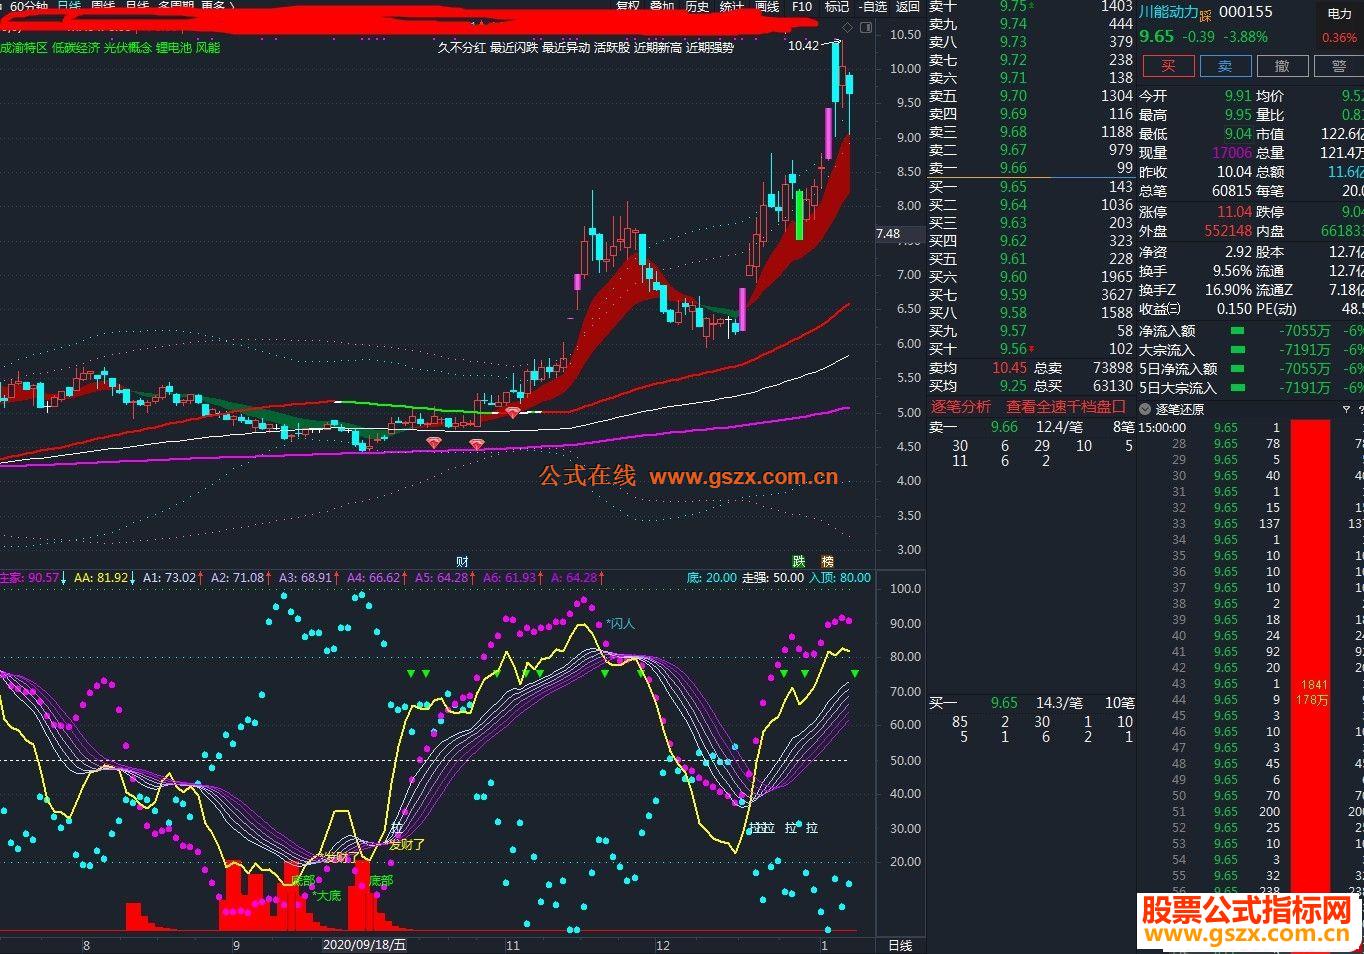
Task: Click the 财 marker below the main chart
Action: click(462, 562)
